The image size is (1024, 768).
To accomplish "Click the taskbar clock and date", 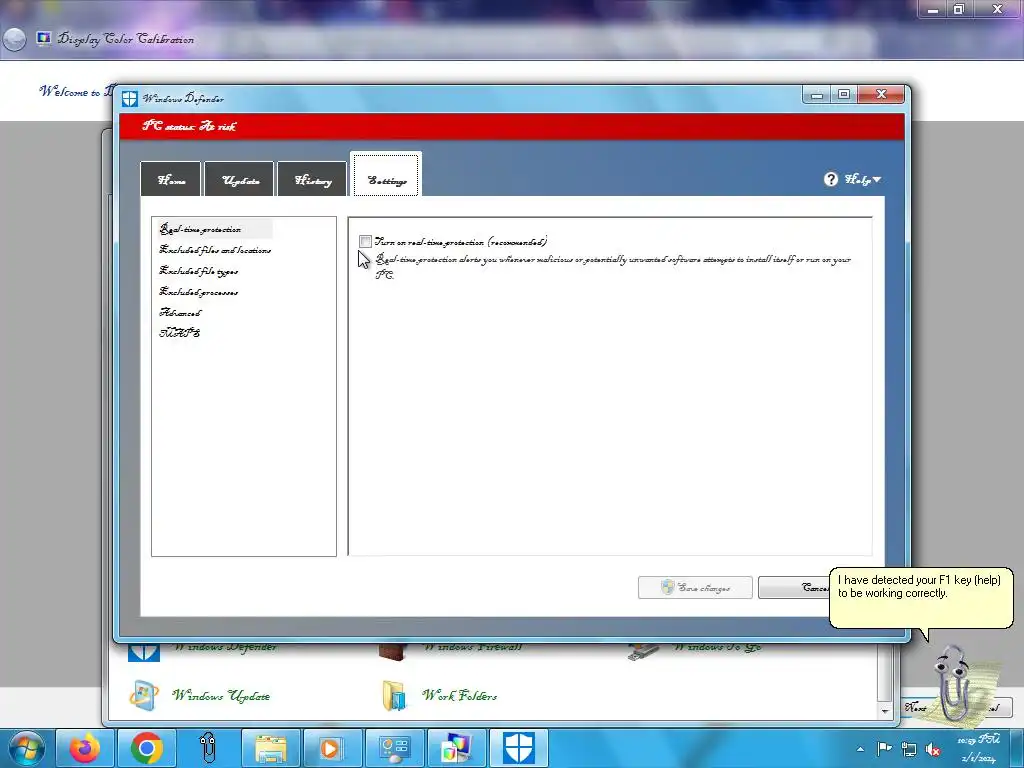I will coord(978,749).
